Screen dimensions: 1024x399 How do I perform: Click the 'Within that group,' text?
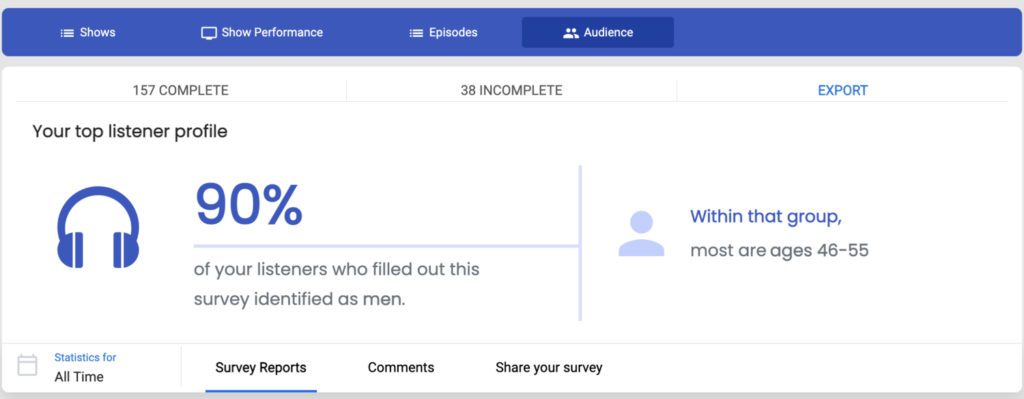[x=766, y=217]
